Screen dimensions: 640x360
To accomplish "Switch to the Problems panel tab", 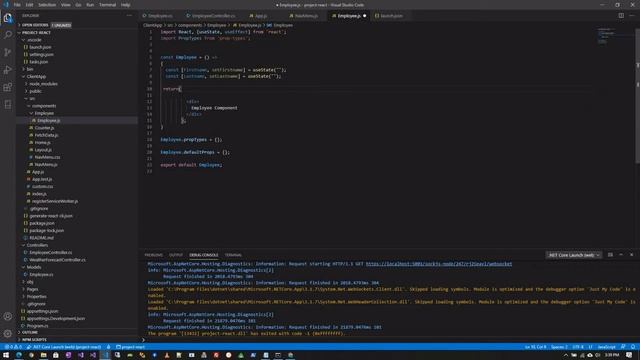I will coord(153,255).
